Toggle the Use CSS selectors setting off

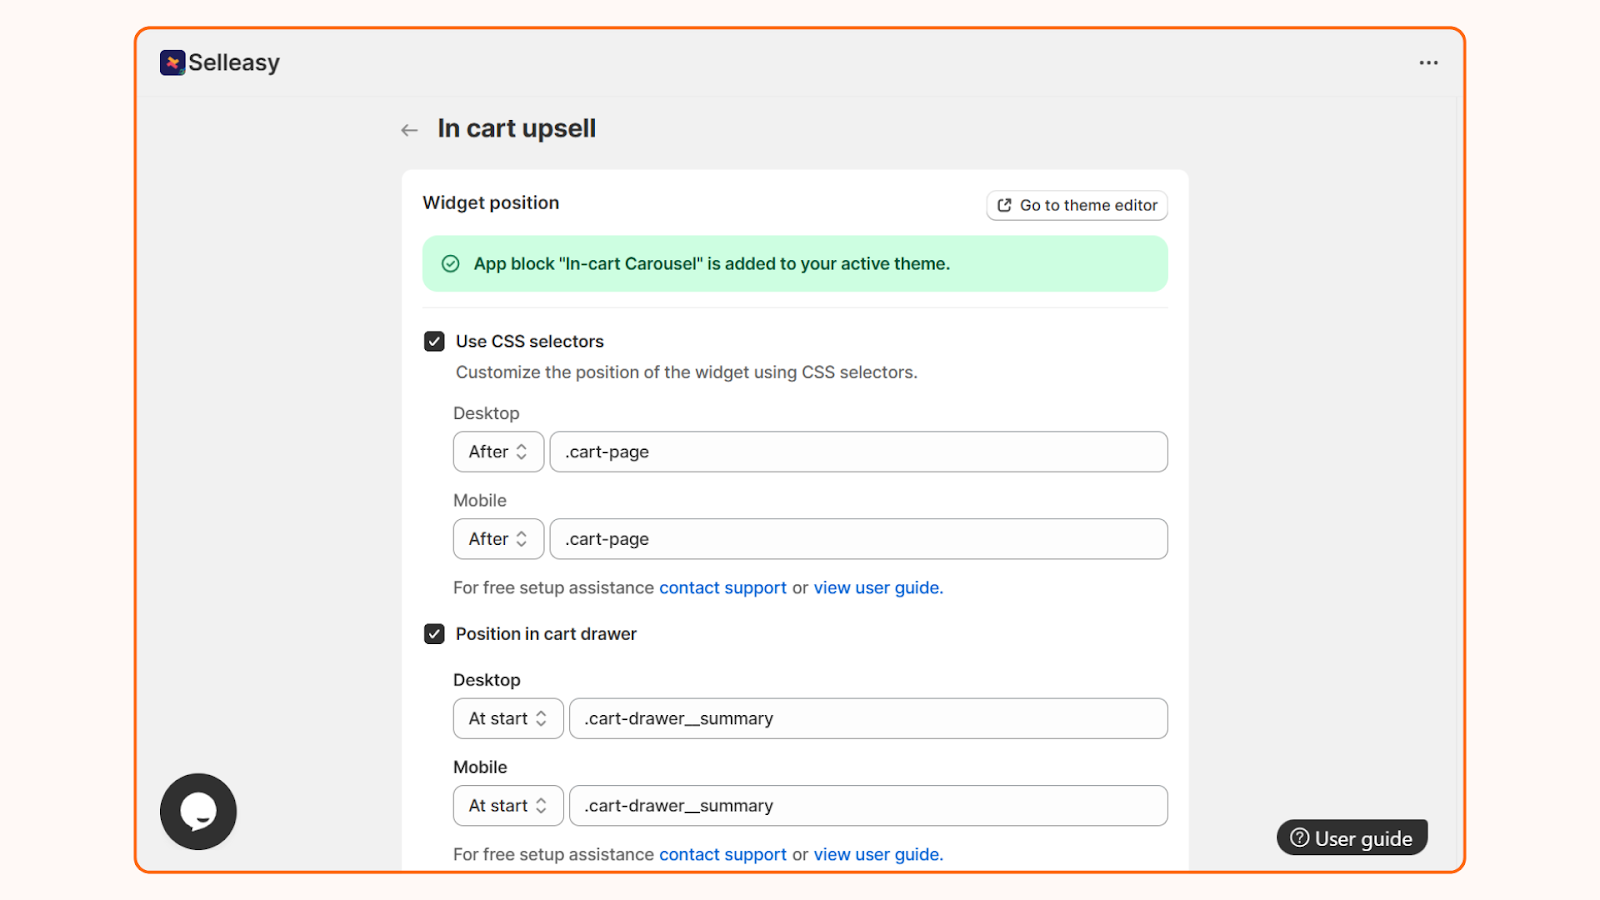(433, 340)
